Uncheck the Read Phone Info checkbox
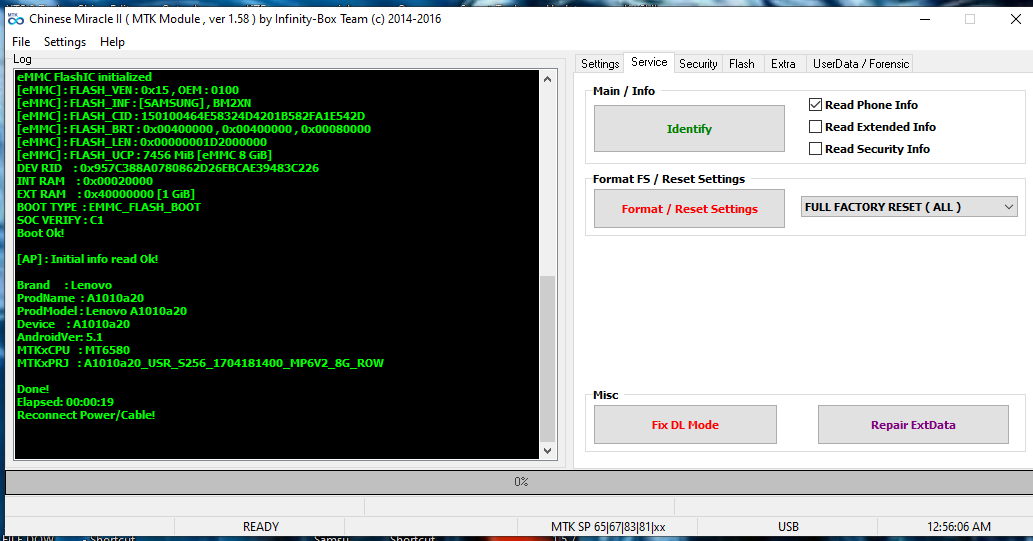1033x541 pixels. tap(815, 105)
